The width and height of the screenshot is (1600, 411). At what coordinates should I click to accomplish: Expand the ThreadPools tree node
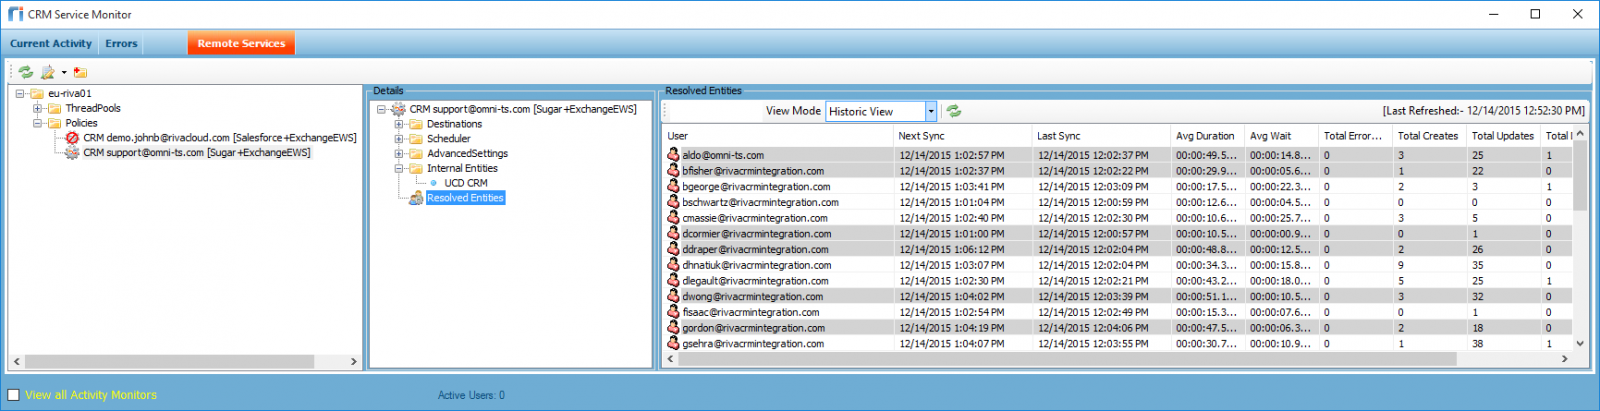pos(37,108)
